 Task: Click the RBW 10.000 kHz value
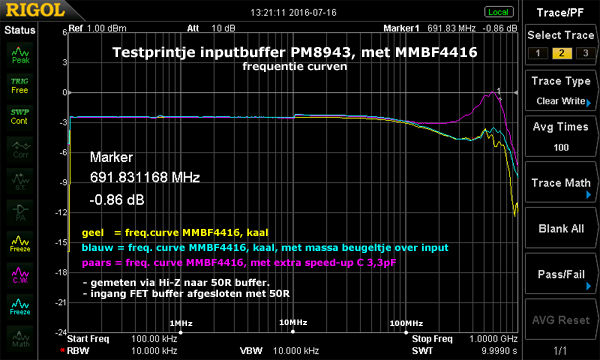pos(154,350)
